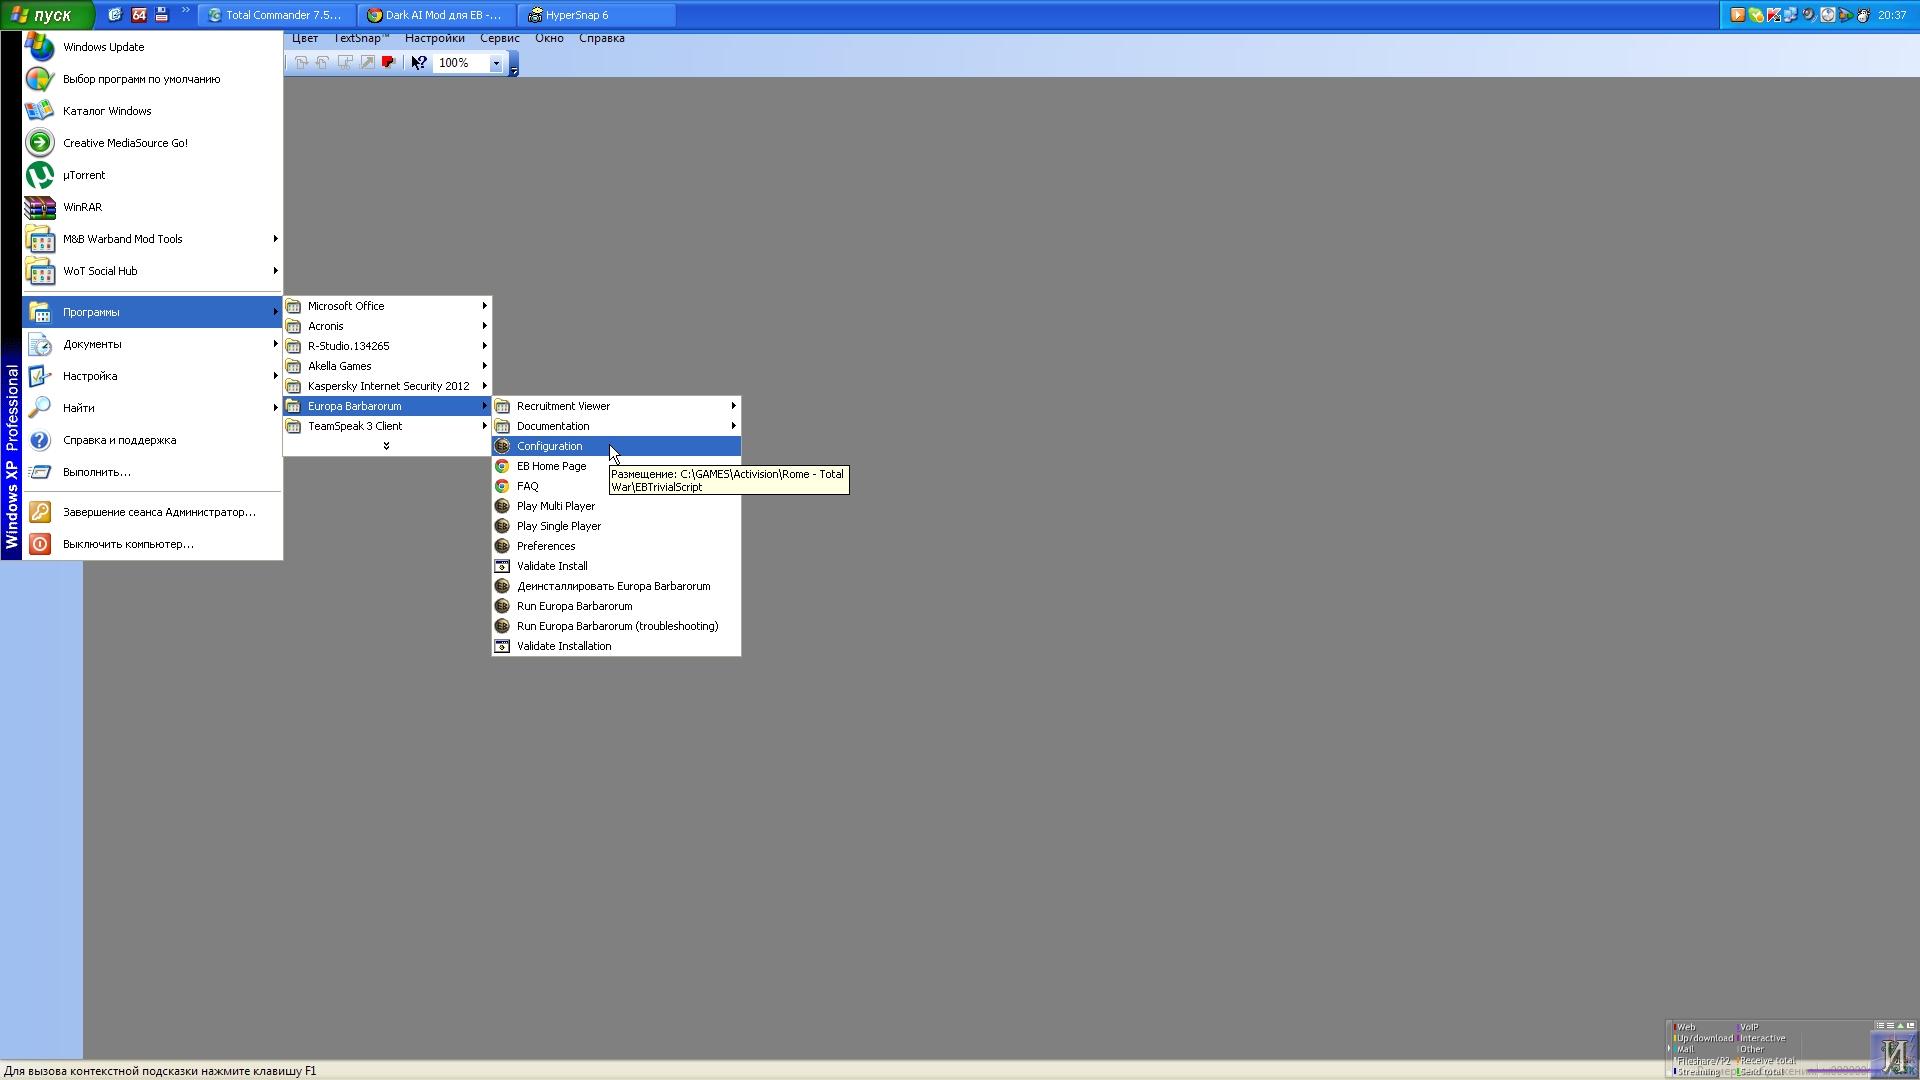The image size is (1920, 1080).
Task: Click the context help arrow icon in toolbar
Action: pyautogui.click(x=419, y=63)
